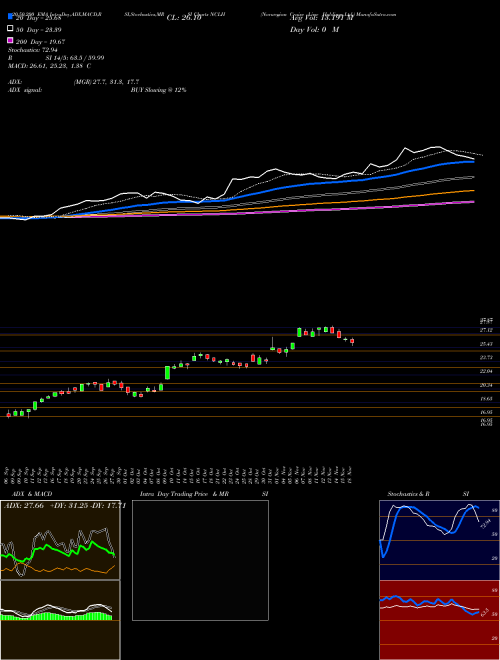Click the '(MGR) 27.7, 31.3, 17.7' ADX values

click(x=106, y=82)
